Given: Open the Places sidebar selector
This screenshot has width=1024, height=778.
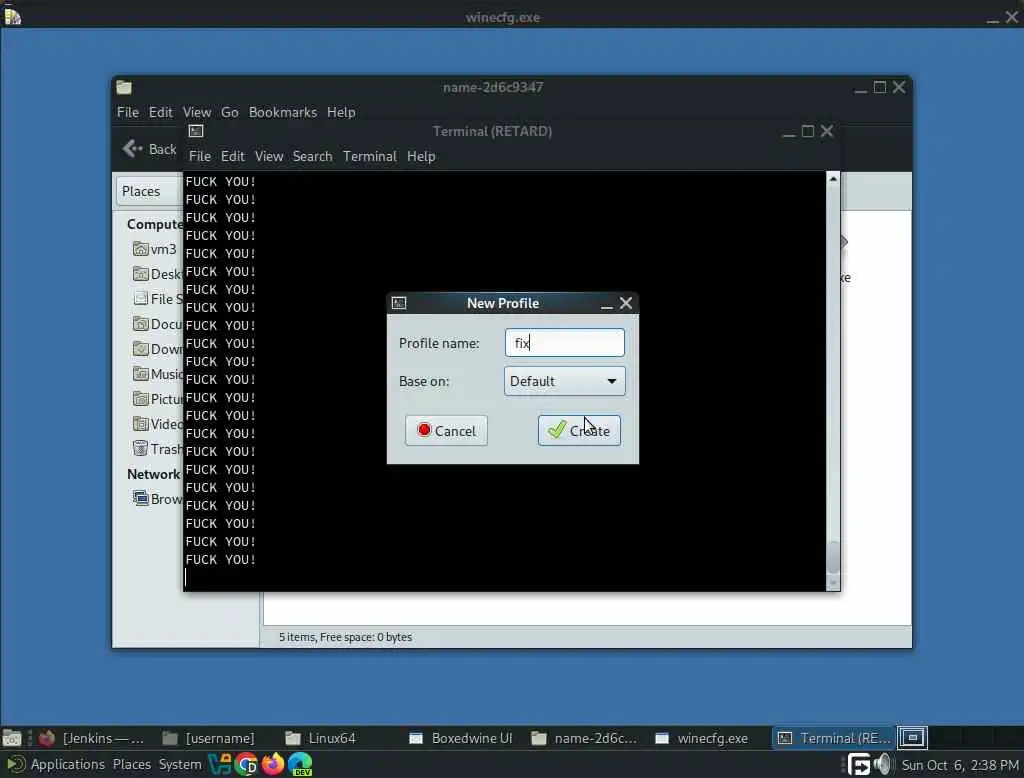Looking at the screenshot, I should coord(150,191).
